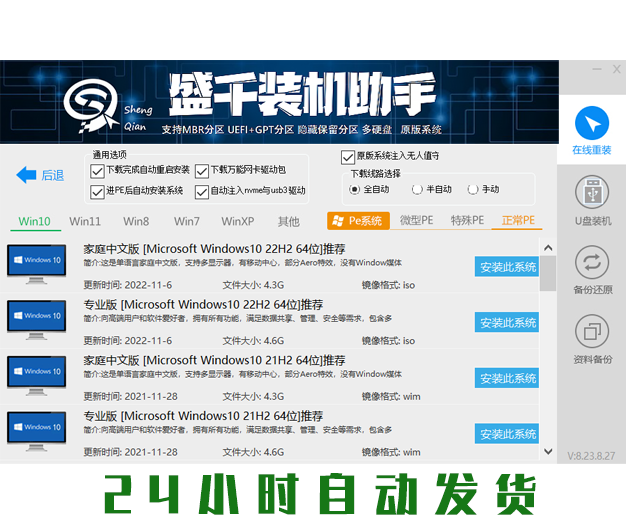Click the list scrollbar up arrow

coord(548,248)
